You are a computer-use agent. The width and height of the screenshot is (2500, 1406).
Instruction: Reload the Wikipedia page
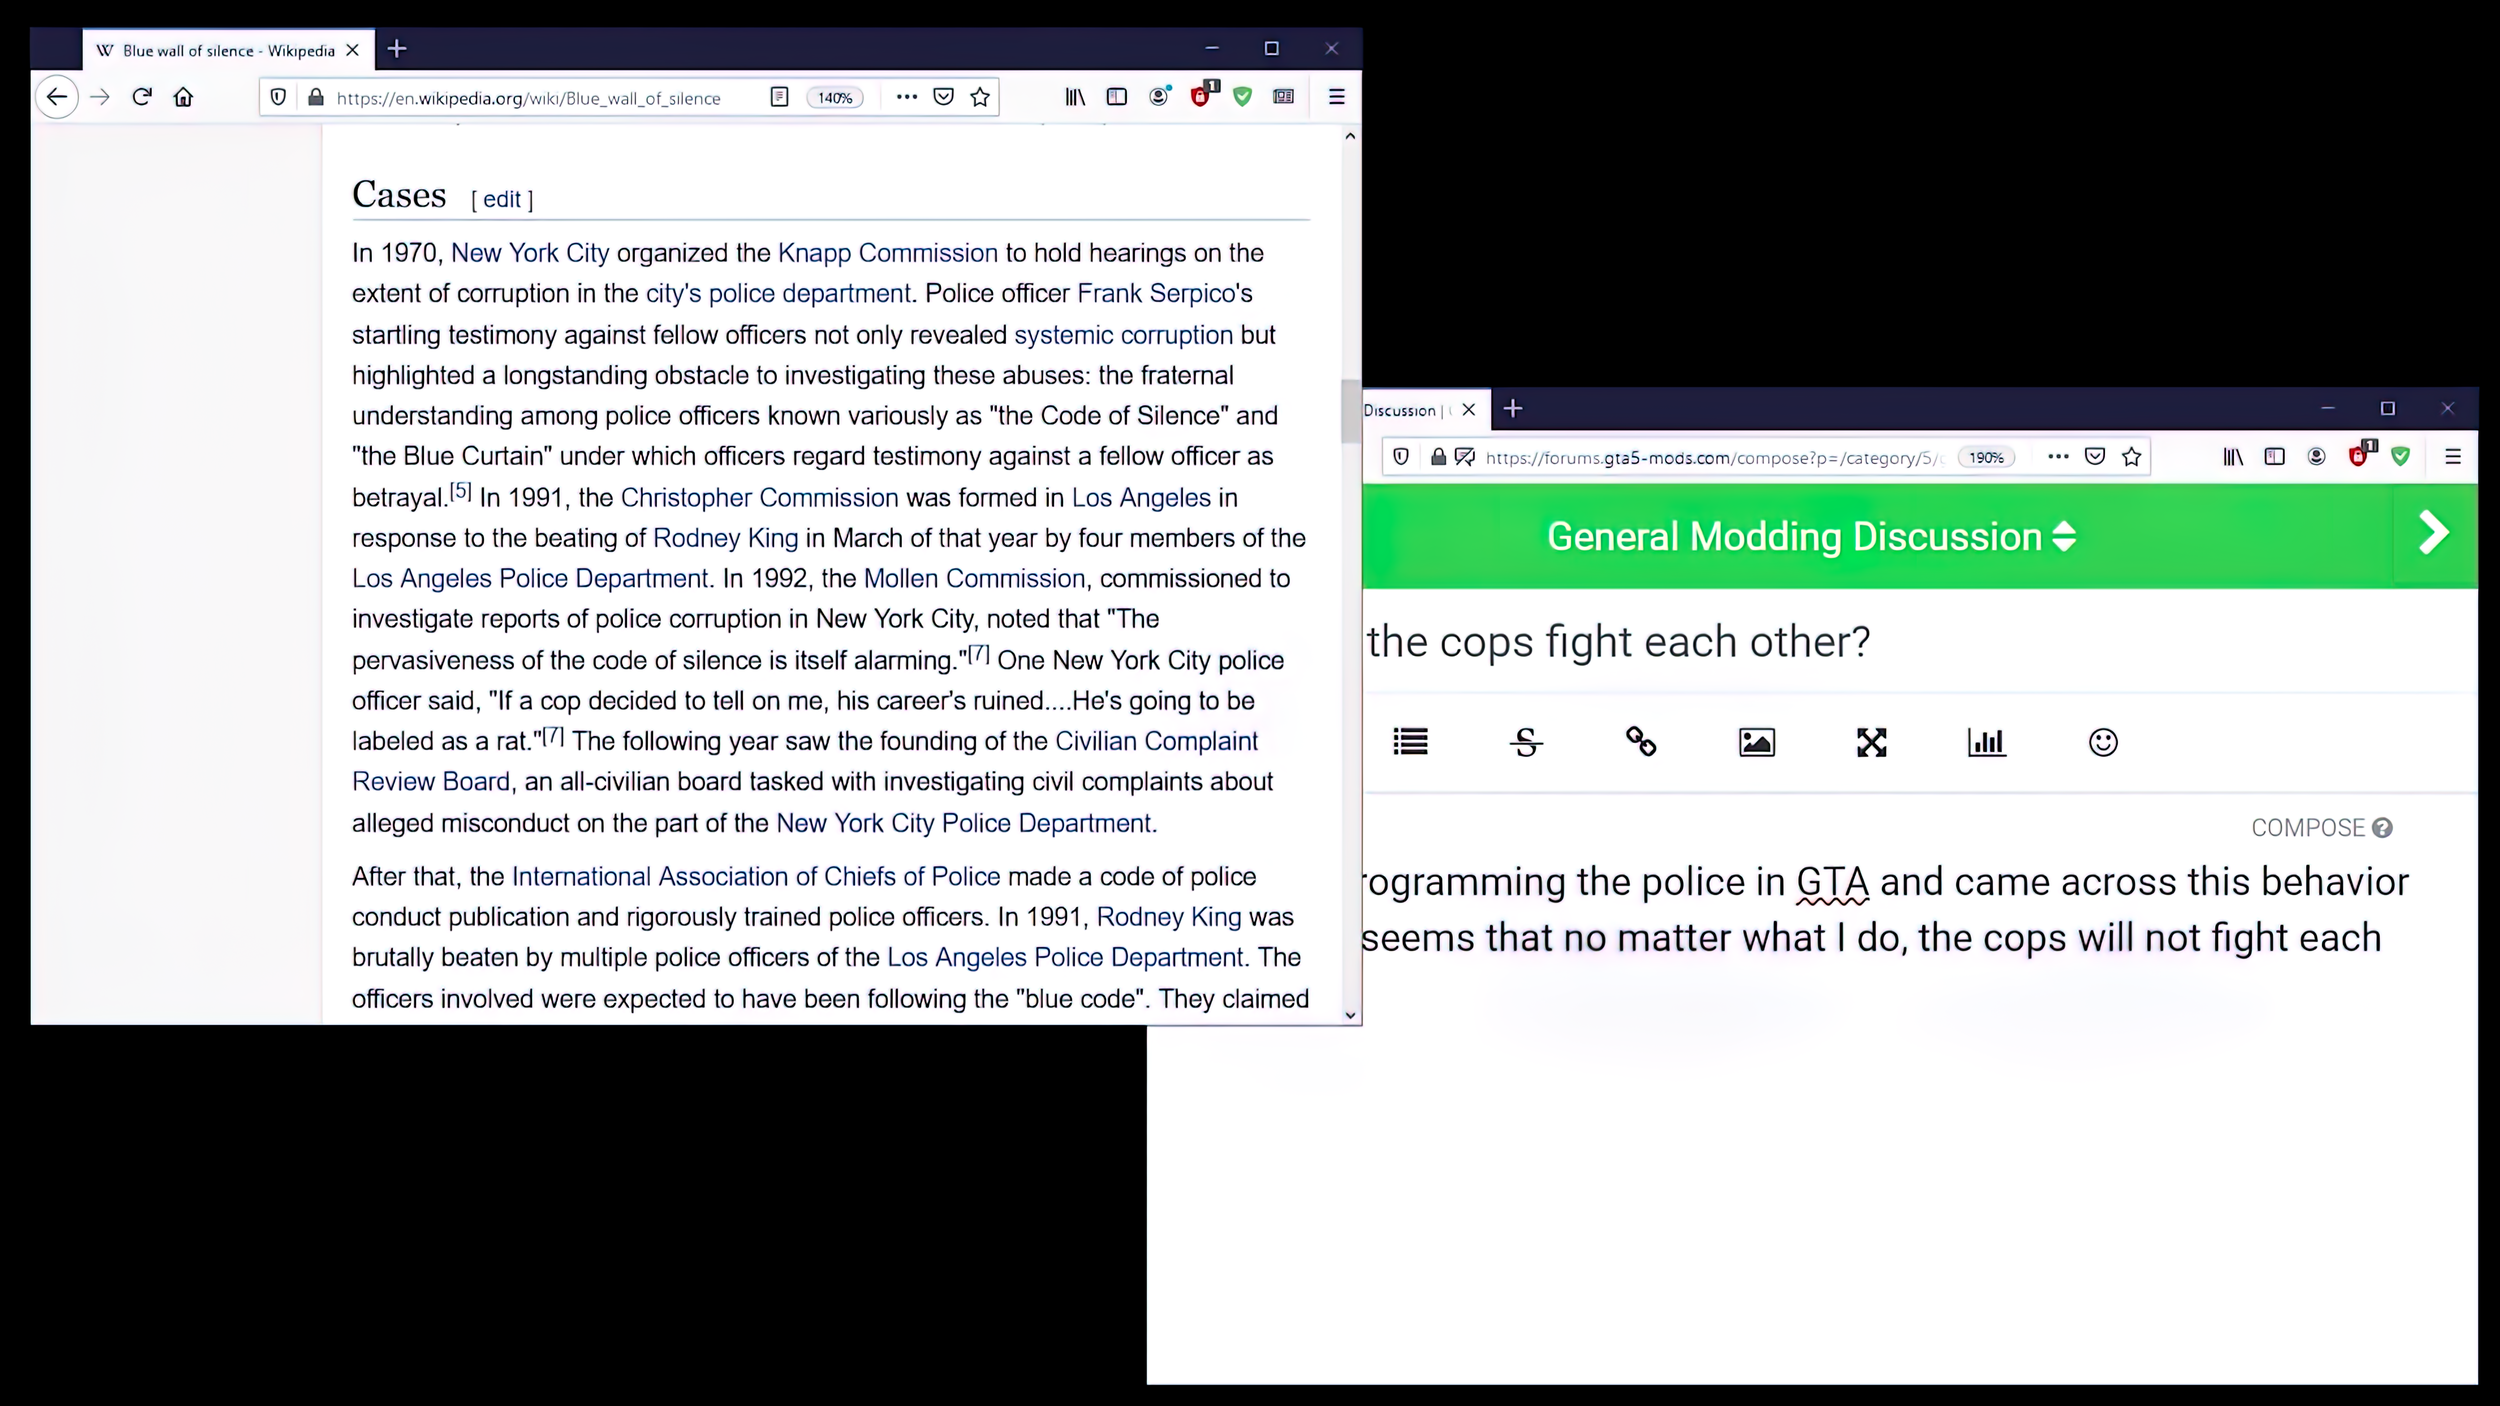coord(142,97)
